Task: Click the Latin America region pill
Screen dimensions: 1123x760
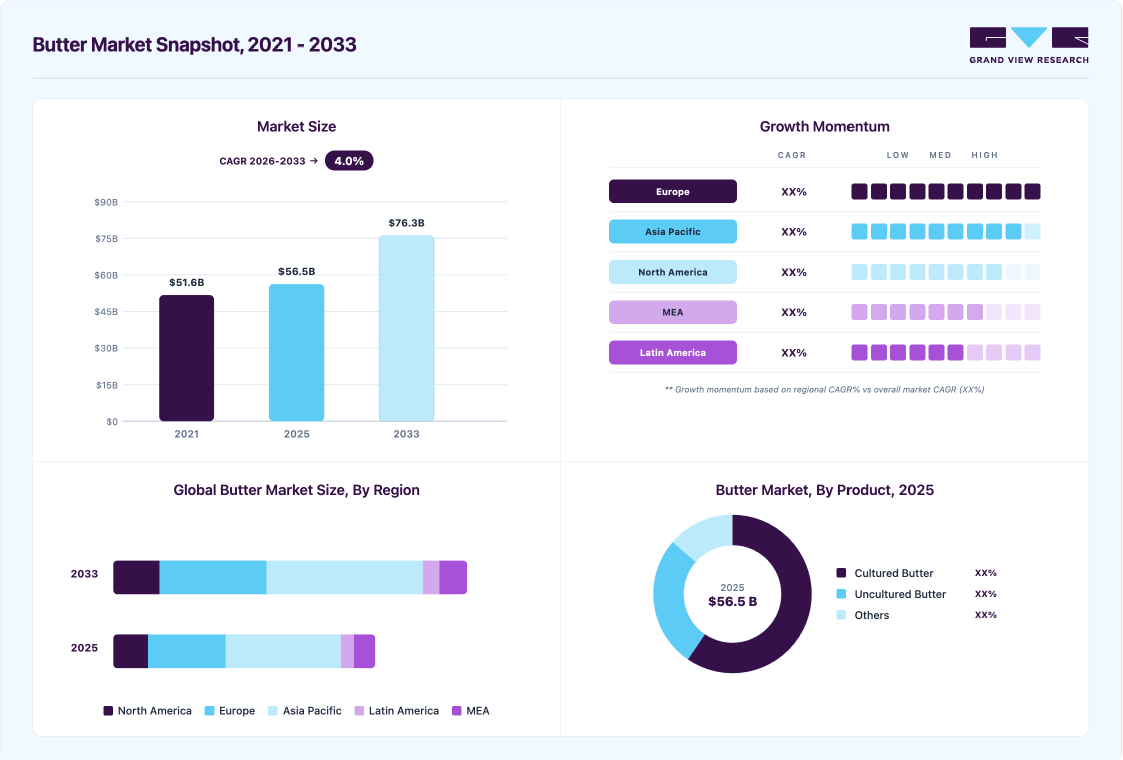Action: pyautogui.click(x=673, y=352)
